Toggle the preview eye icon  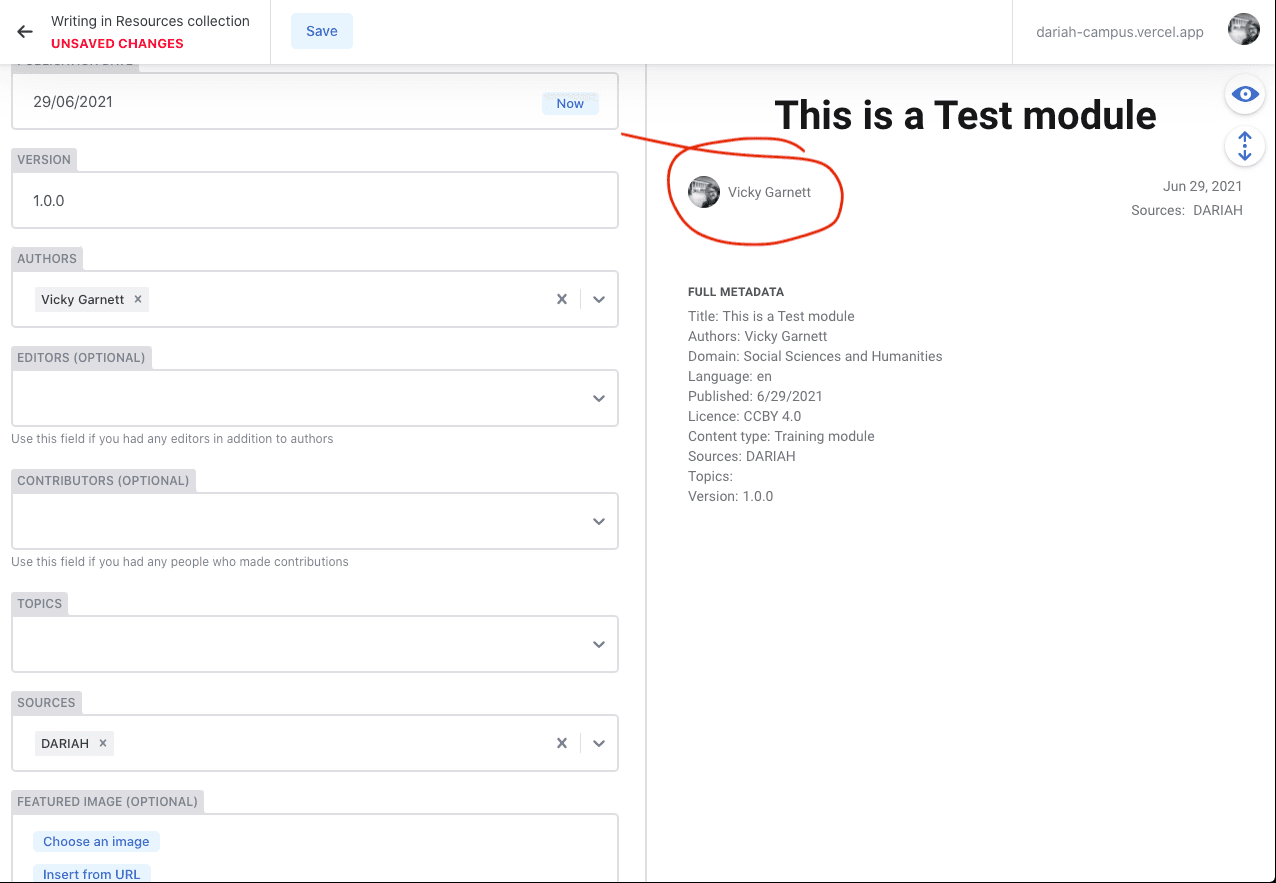[x=1245, y=94]
